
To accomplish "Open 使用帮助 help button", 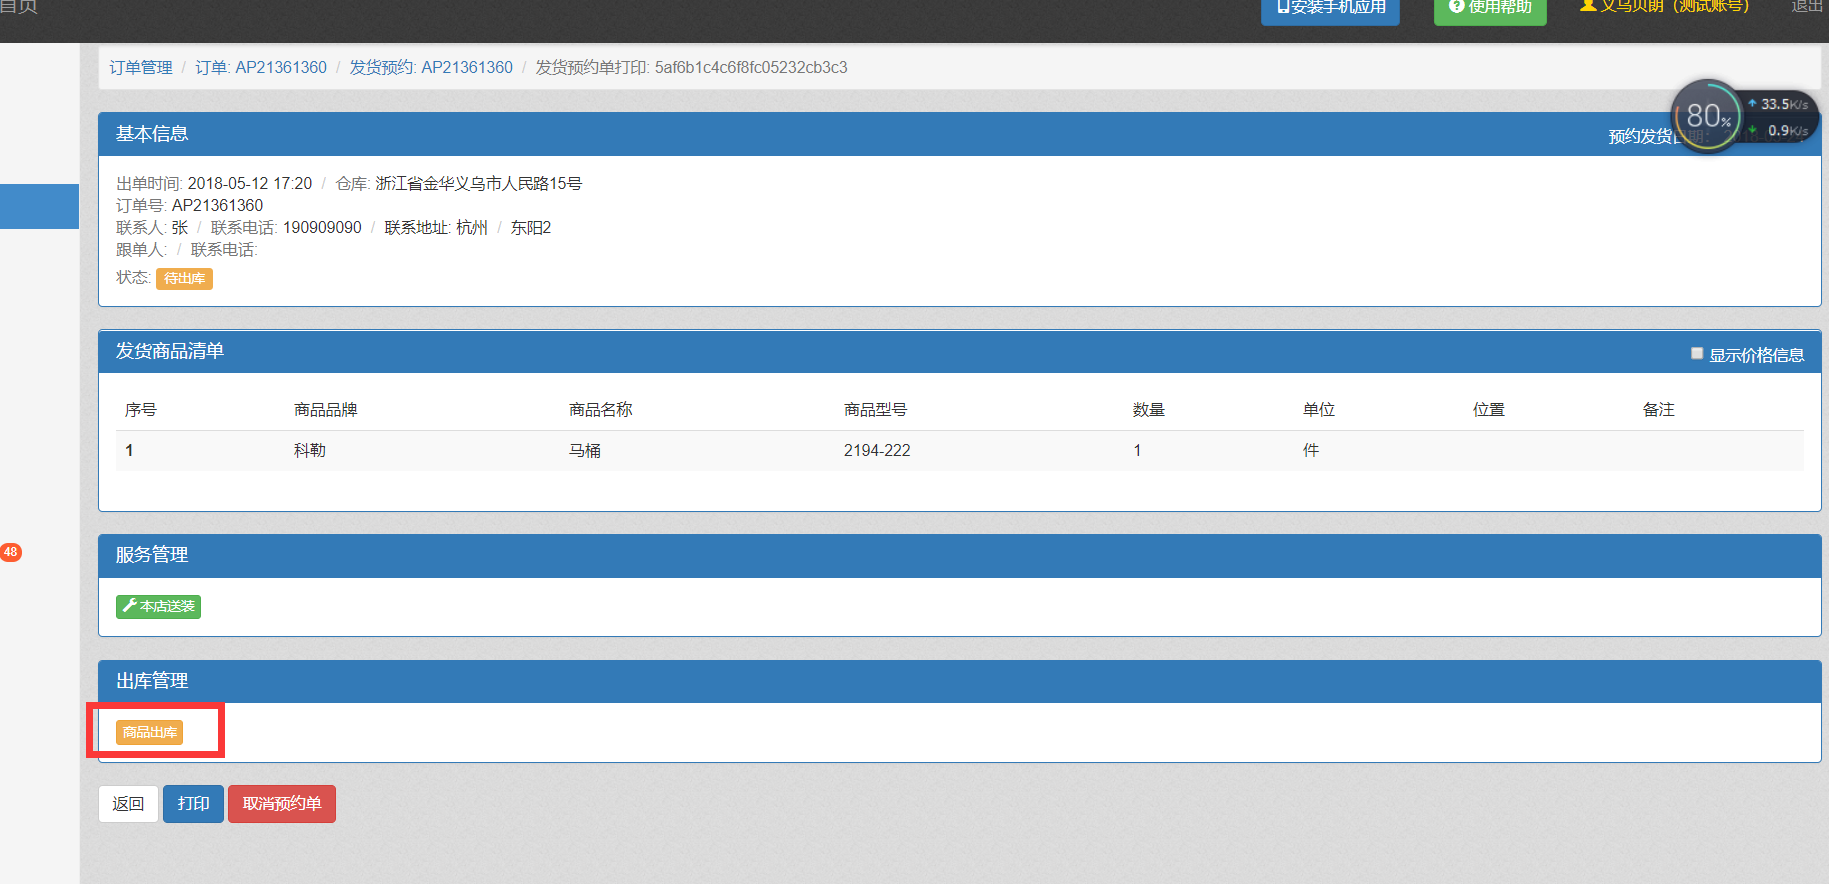I will pyautogui.click(x=1490, y=8).
